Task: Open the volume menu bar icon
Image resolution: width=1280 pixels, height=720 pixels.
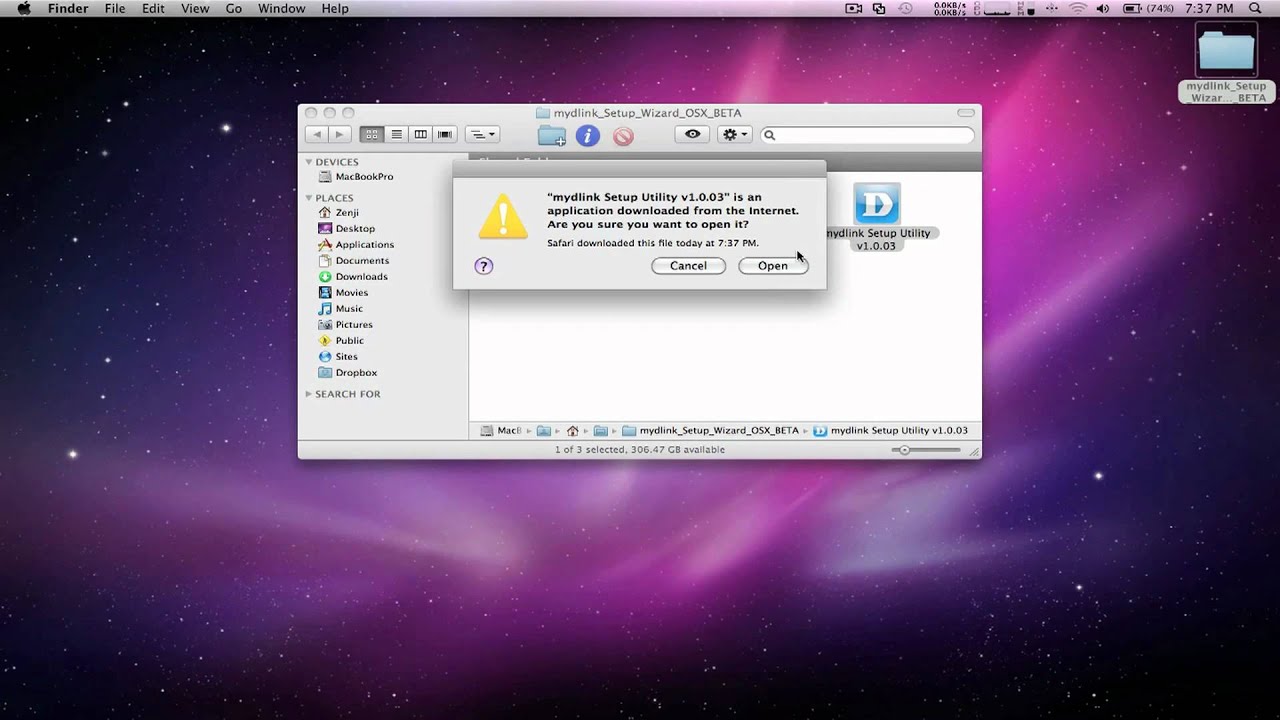Action: (x=1103, y=9)
